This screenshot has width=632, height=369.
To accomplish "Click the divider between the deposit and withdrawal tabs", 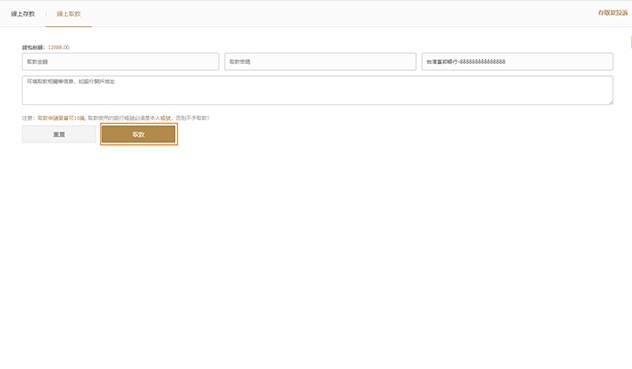I will pos(46,14).
